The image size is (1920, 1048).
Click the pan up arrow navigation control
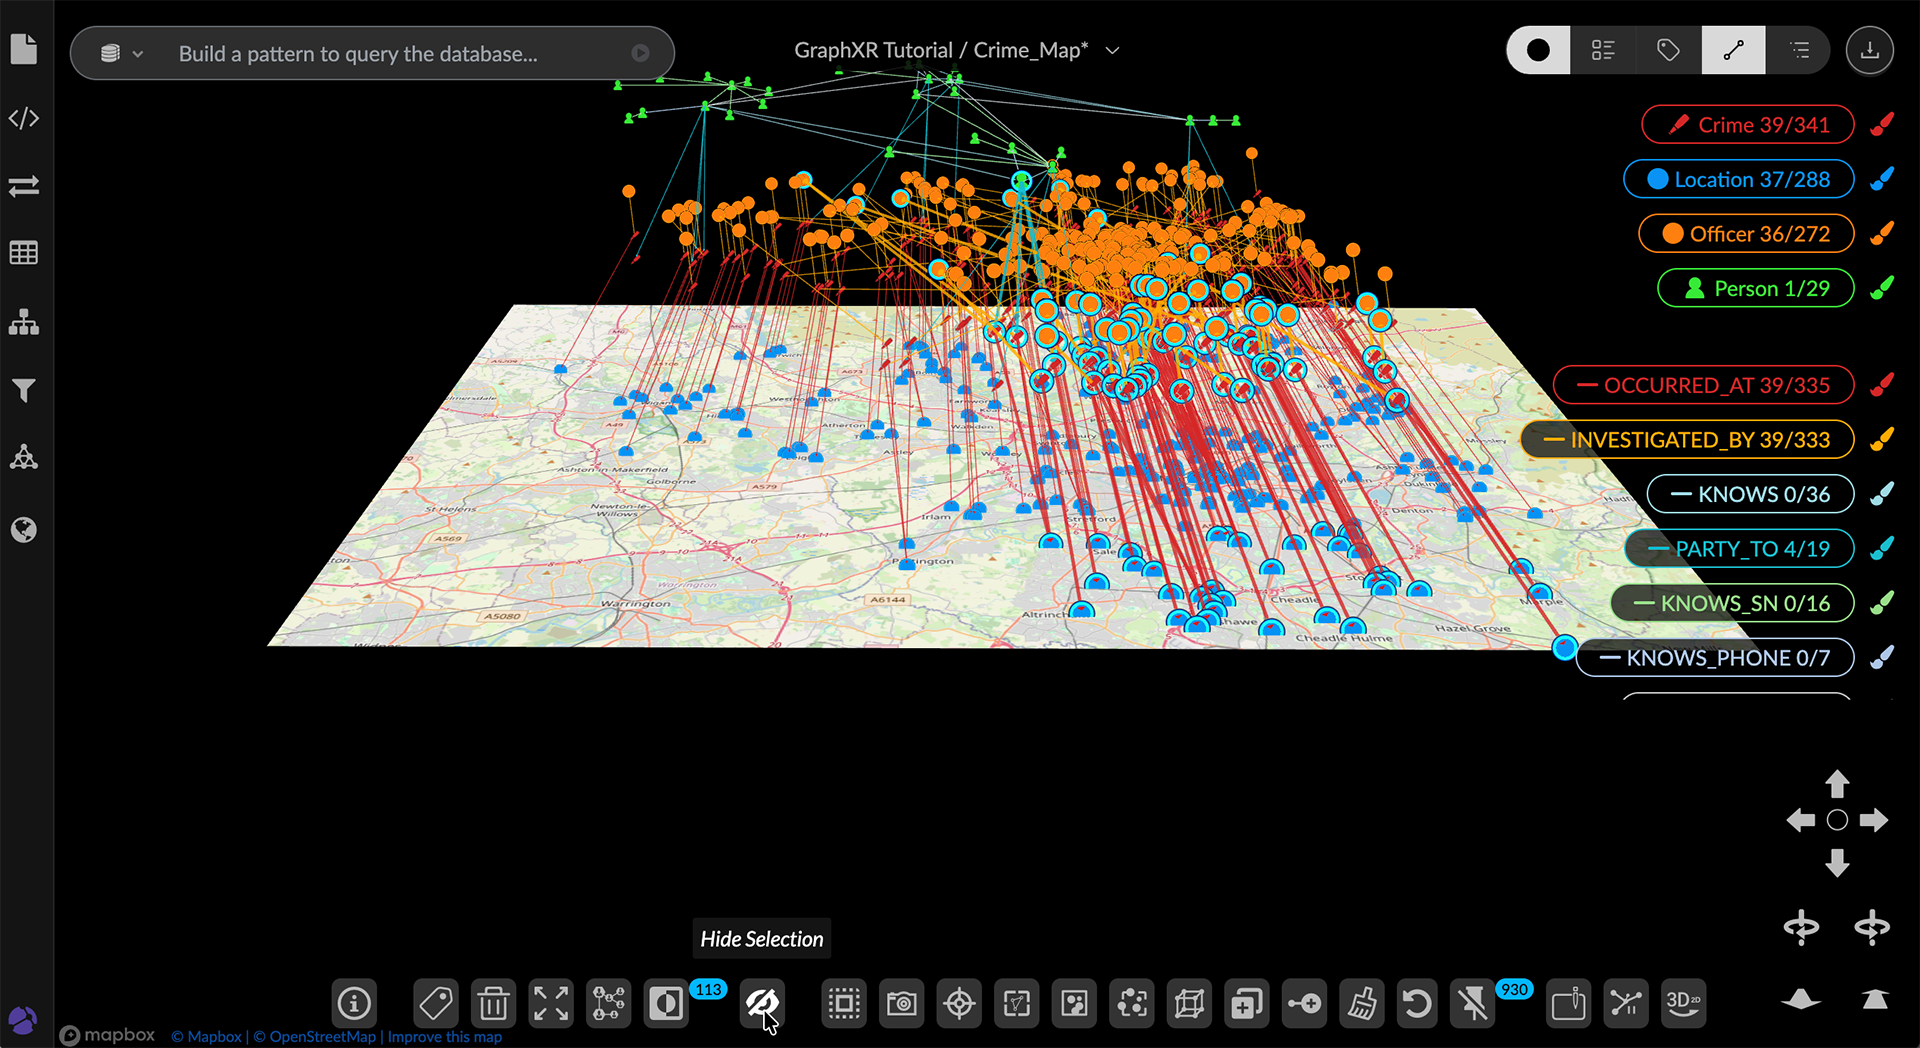[x=1837, y=782]
